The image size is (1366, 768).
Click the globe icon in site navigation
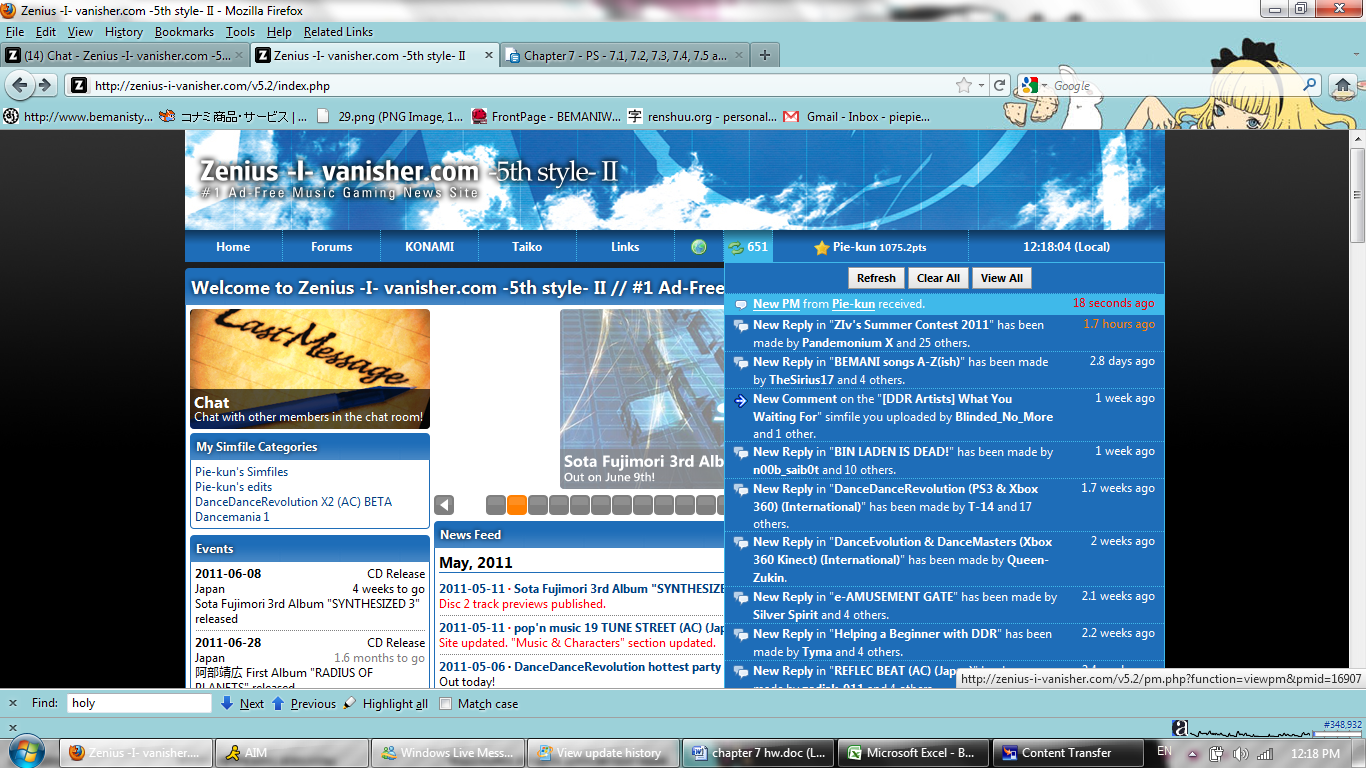pyautogui.click(x=699, y=247)
